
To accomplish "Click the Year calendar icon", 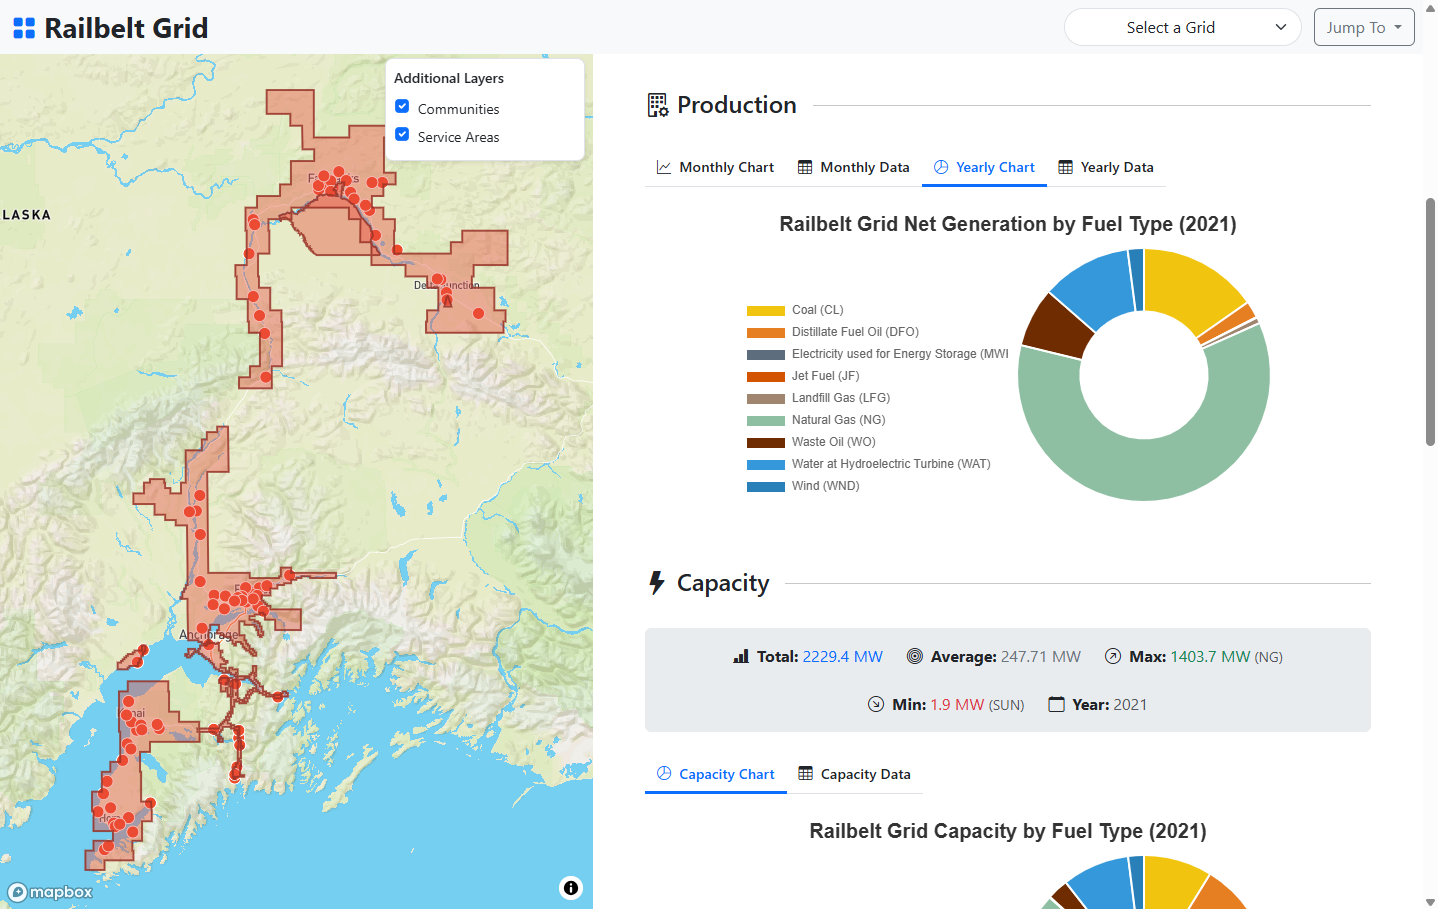I will pyautogui.click(x=1056, y=705).
